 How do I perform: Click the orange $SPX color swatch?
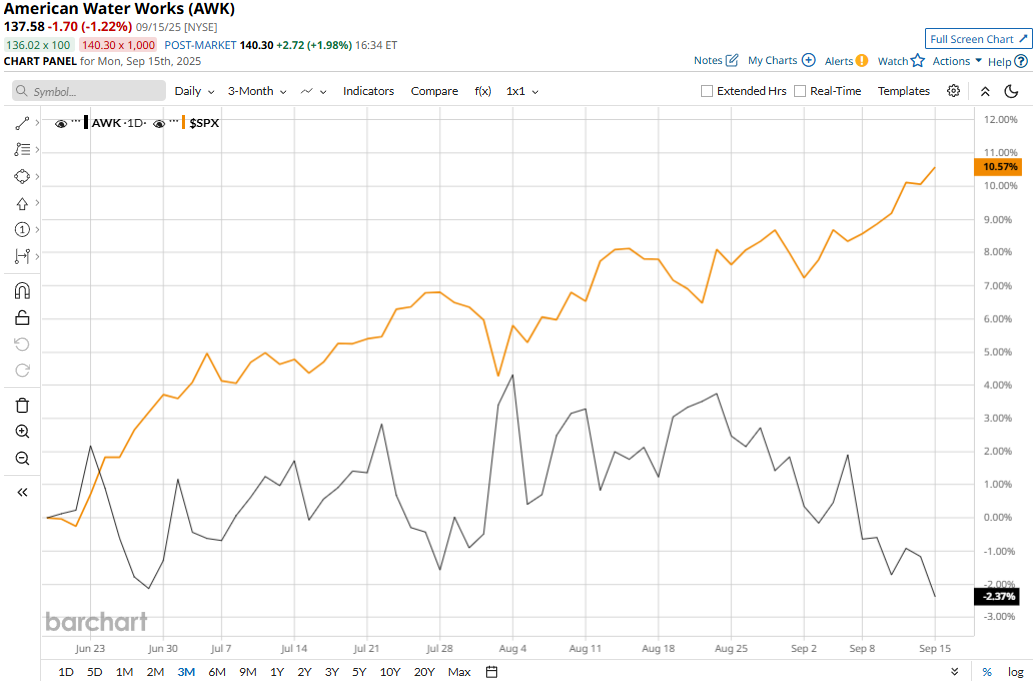(x=184, y=123)
